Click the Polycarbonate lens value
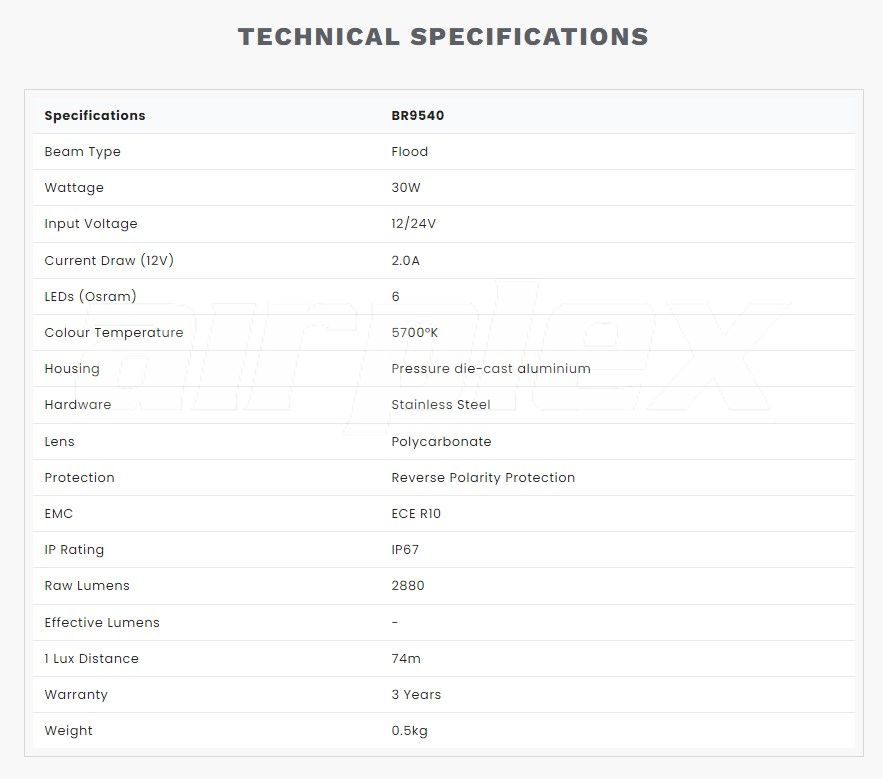Image resolution: width=883 pixels, height=779 pixels. click(441, 442)
